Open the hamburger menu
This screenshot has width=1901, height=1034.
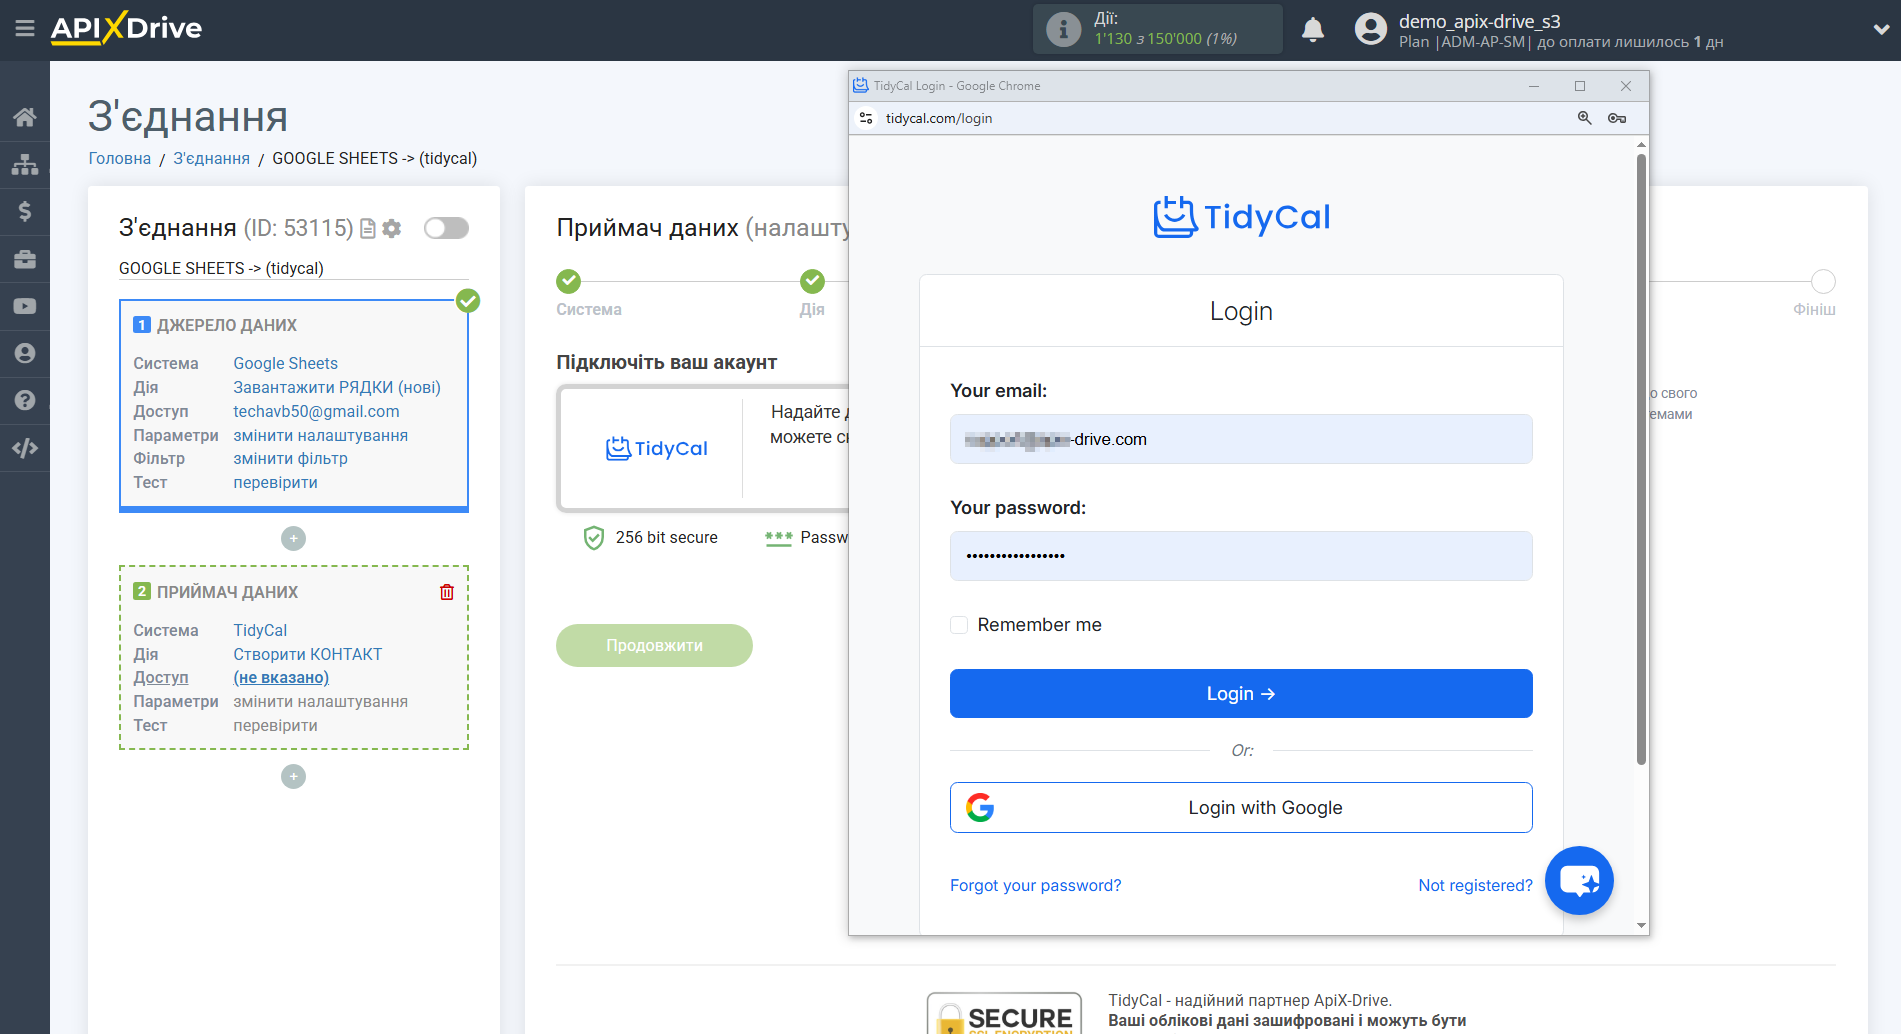pos(25,29)
